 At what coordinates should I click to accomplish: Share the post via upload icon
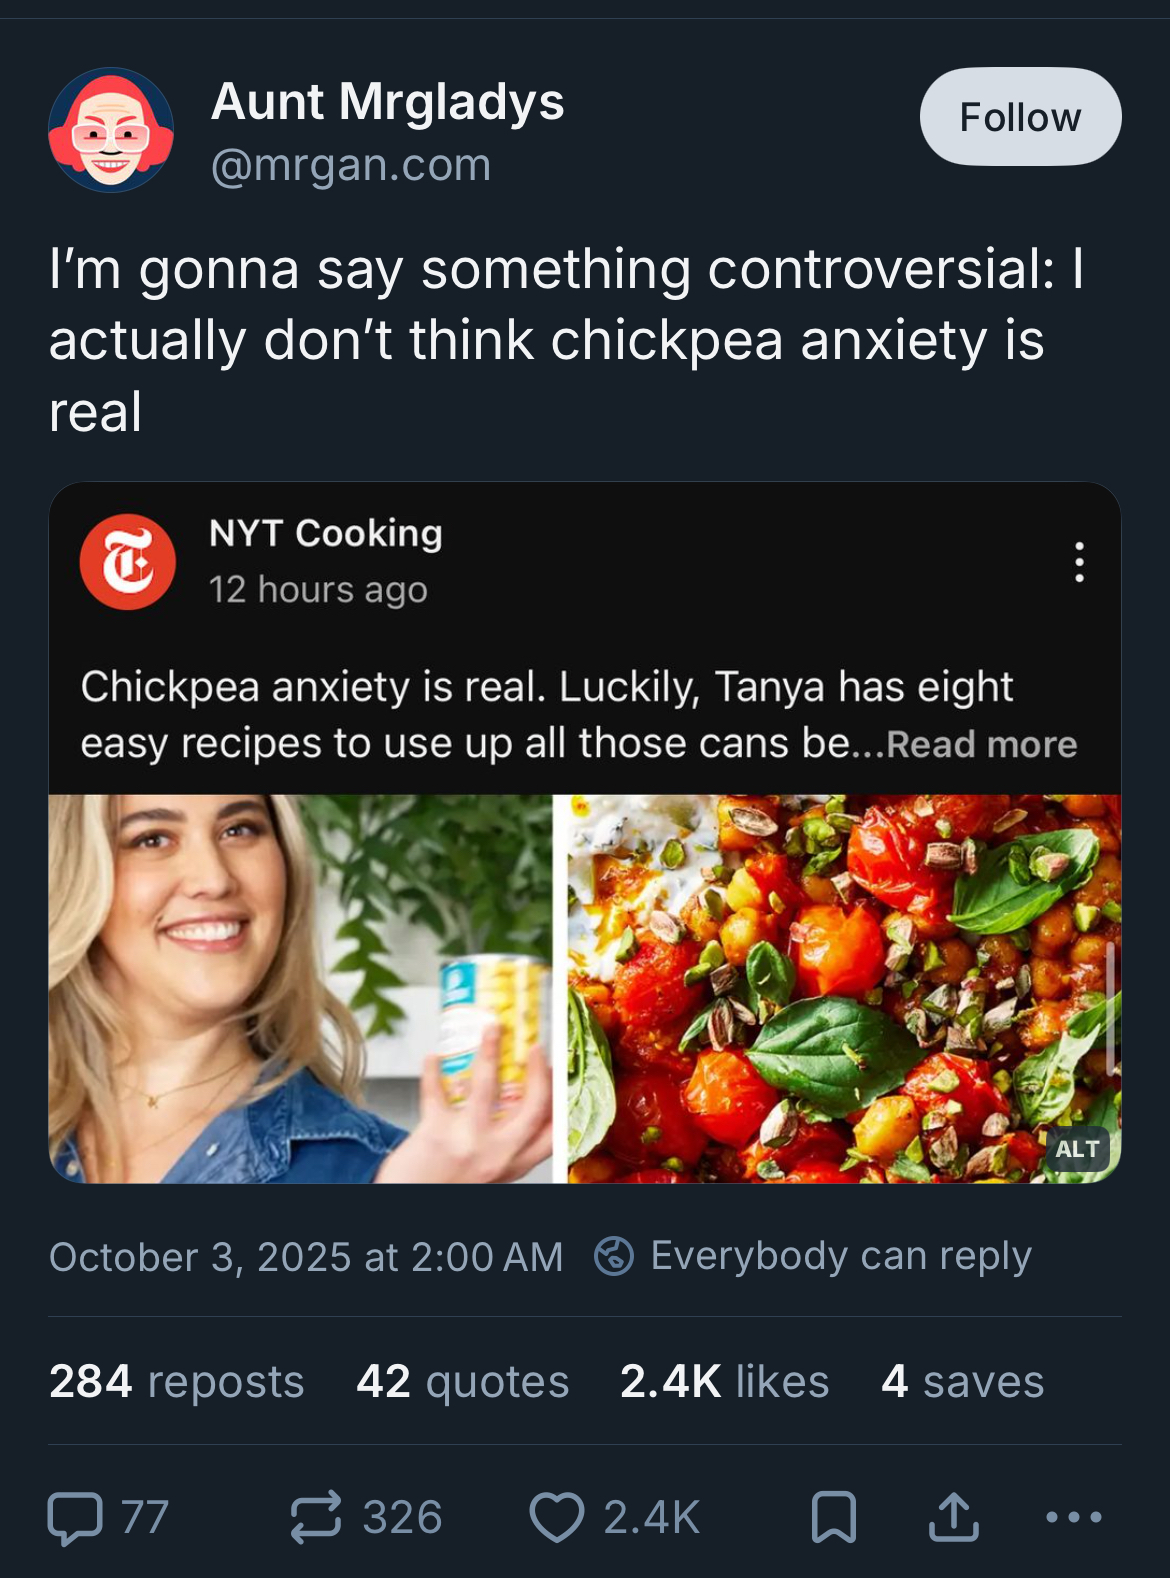pos(953,1517)
